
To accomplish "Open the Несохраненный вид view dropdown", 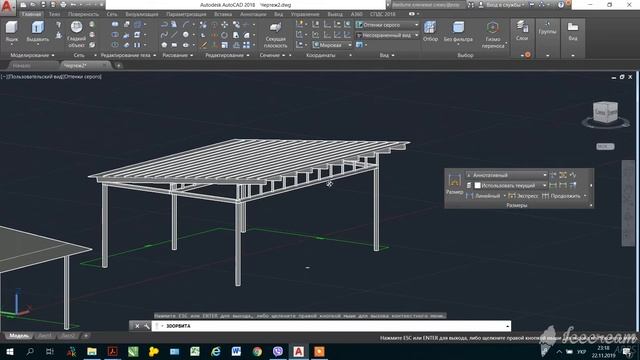I will [387, 35].
